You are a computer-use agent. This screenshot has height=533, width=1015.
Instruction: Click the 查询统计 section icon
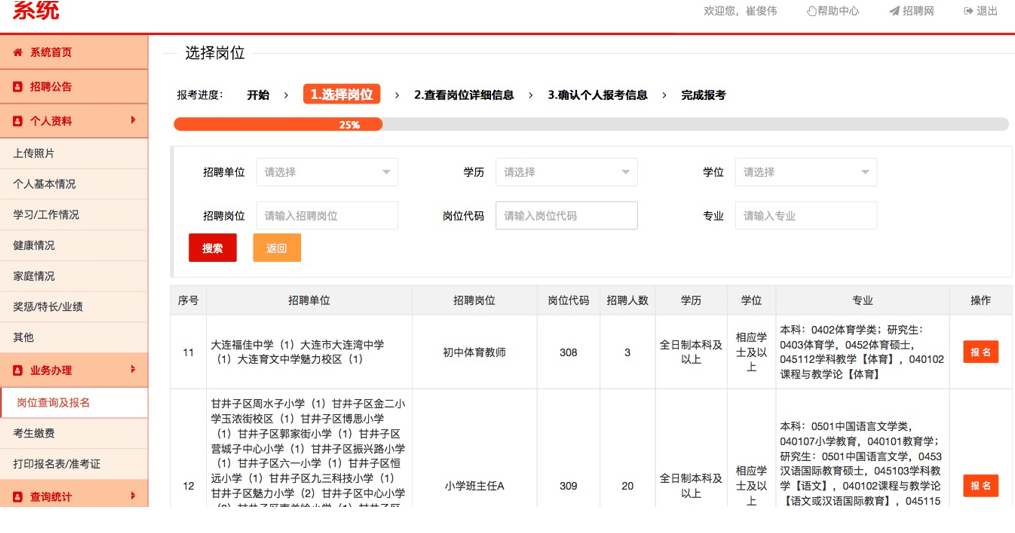17,497
